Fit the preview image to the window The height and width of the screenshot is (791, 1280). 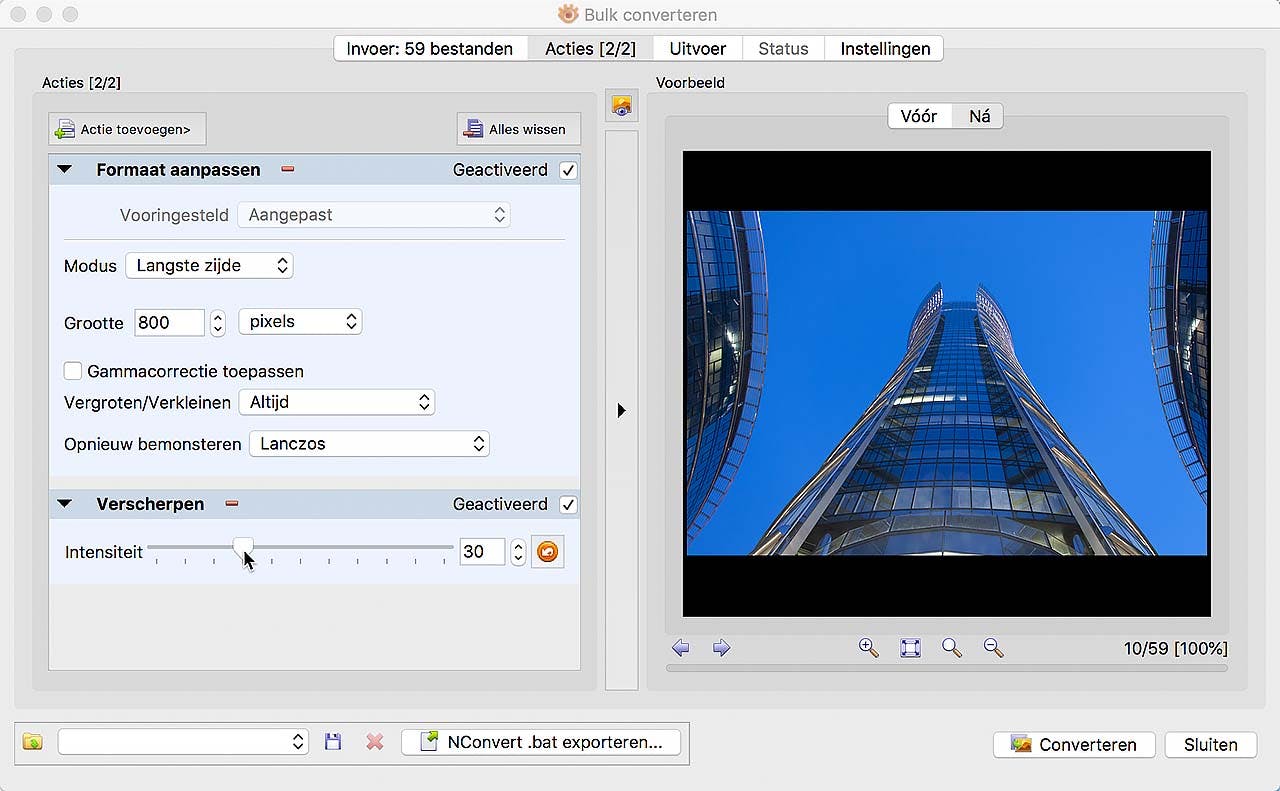coord(910,648)
